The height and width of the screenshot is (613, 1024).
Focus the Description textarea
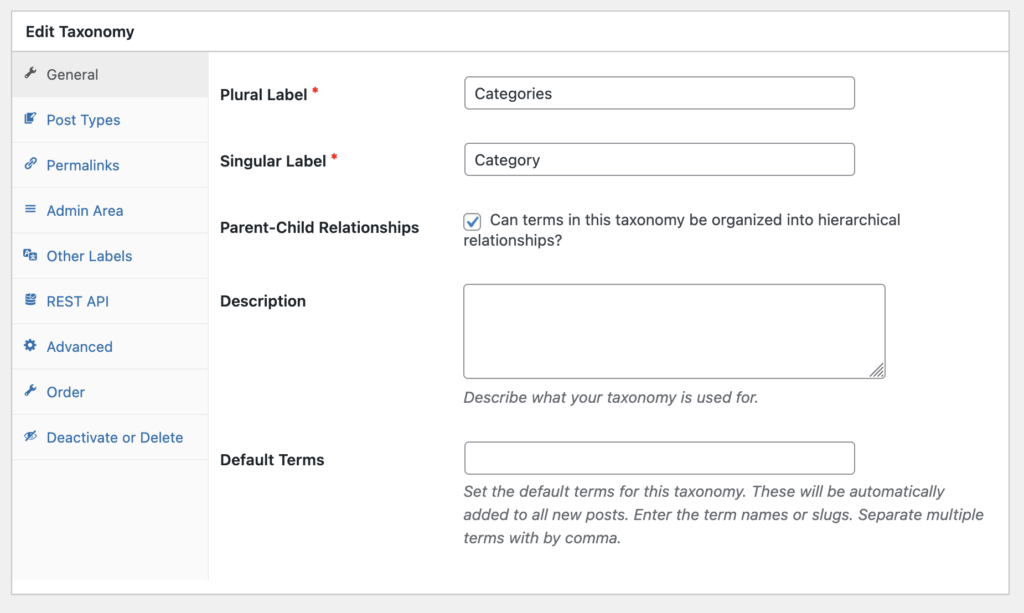pos(674,330)
